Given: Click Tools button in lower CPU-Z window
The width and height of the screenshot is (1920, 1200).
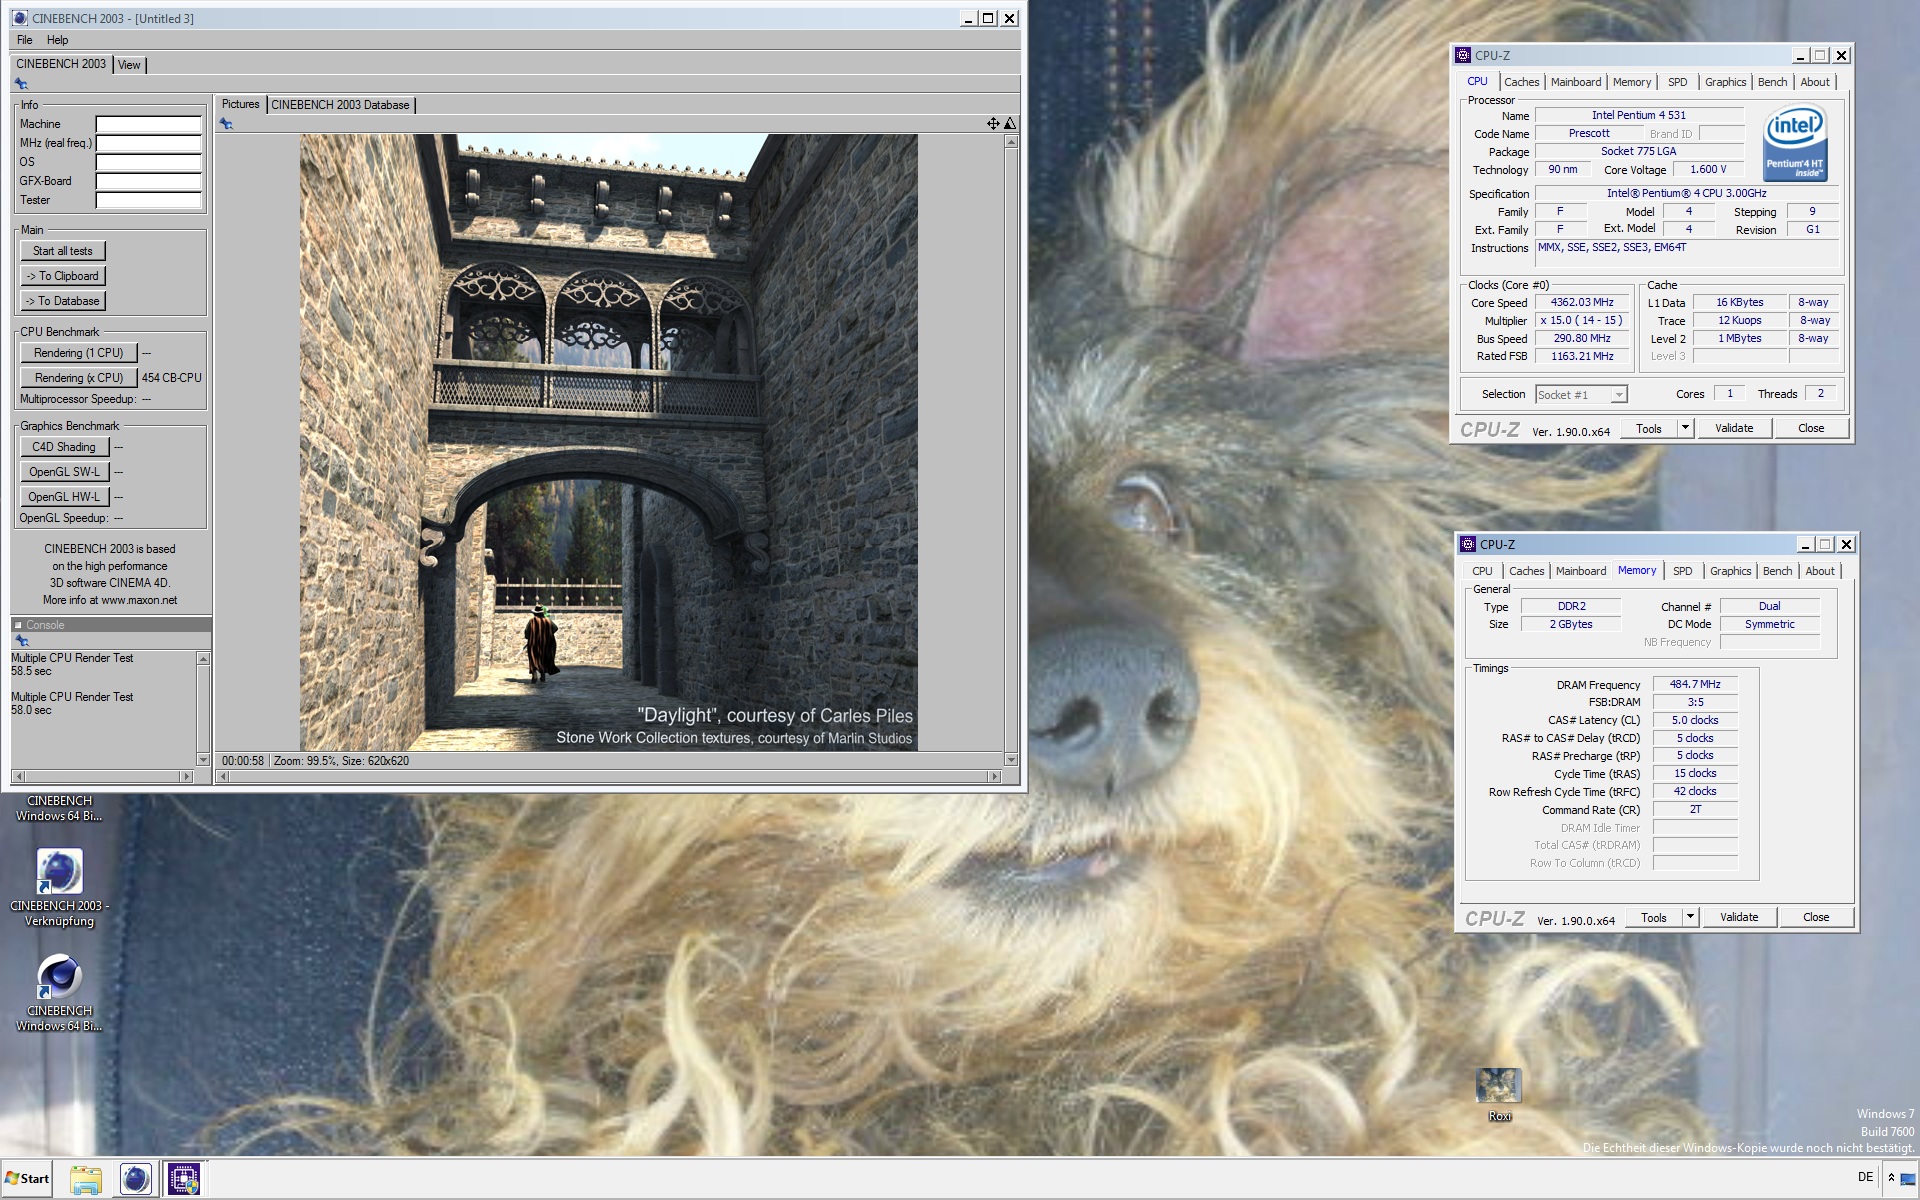Looking at the screenshot, I should coord(1654,917).
